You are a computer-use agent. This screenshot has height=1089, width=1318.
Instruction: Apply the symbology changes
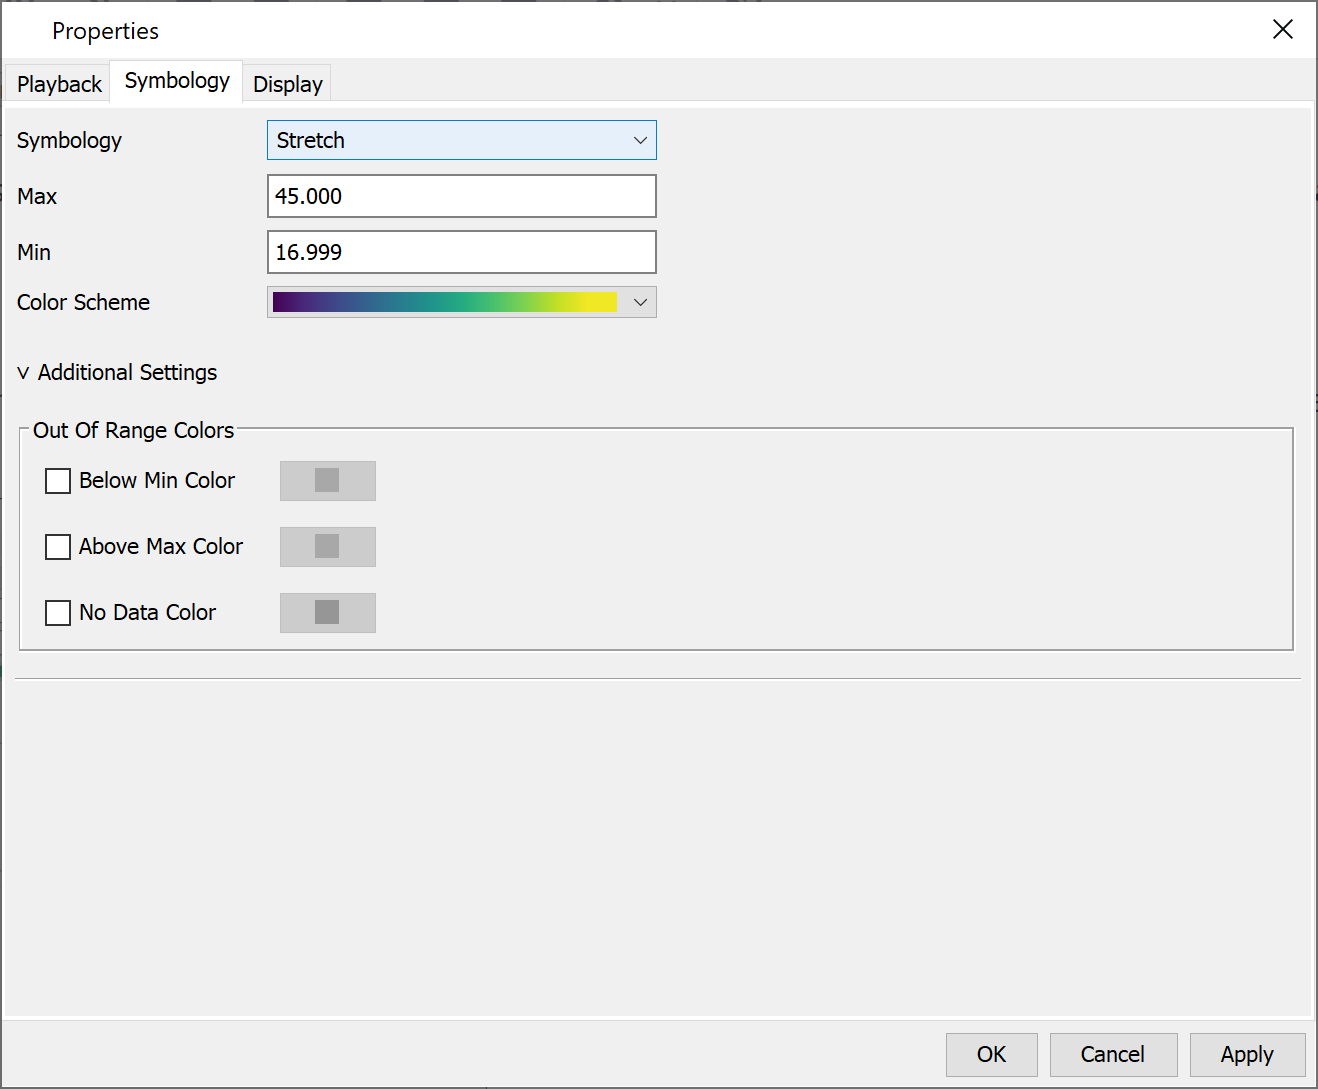click(x=1247, y=1055)
